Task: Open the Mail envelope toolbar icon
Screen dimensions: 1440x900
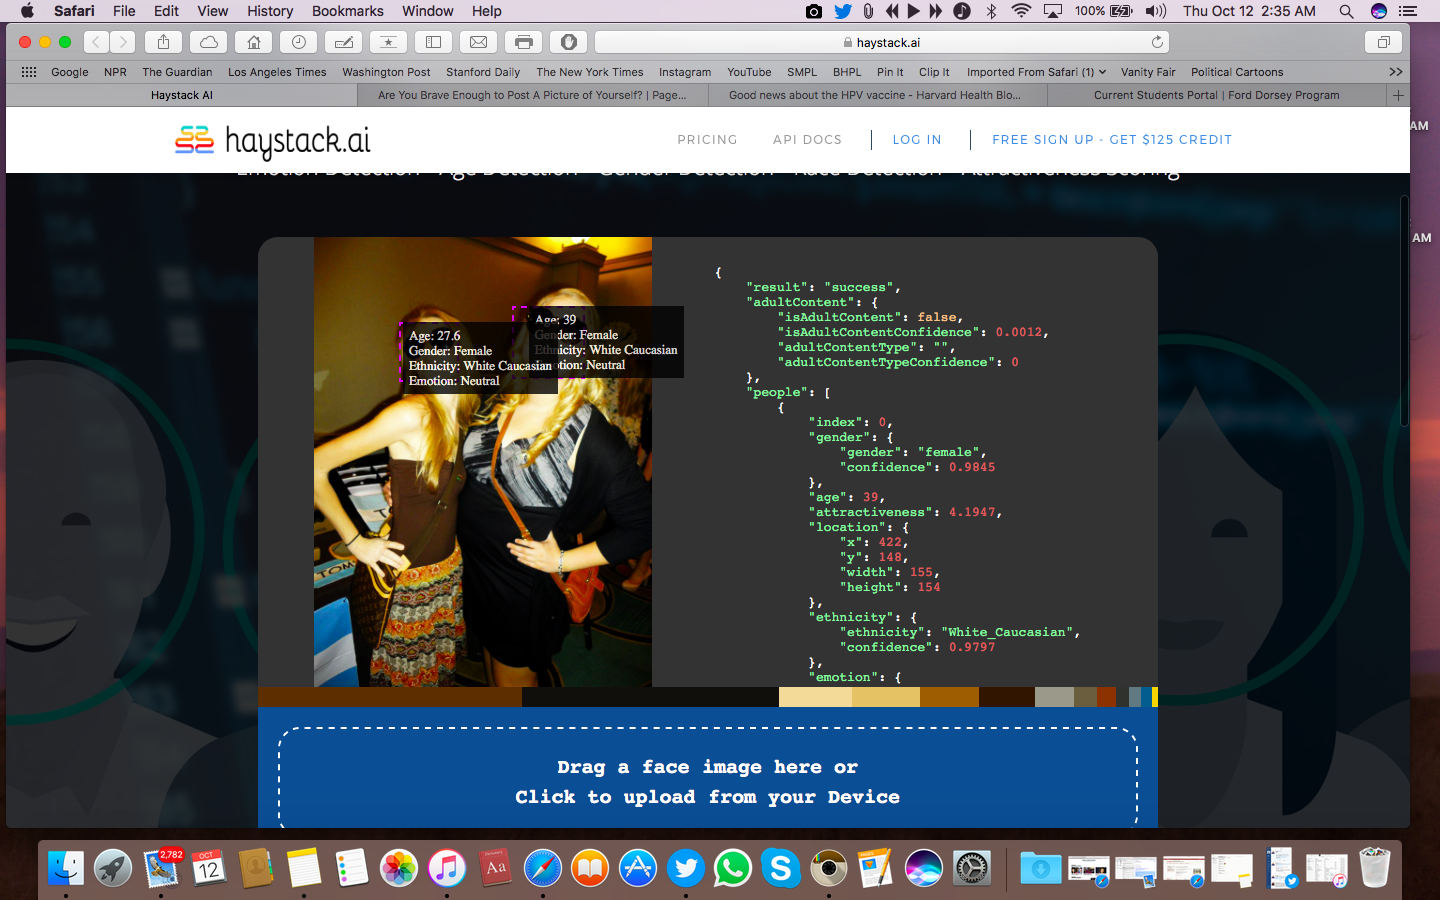Action: click(479, 42)
